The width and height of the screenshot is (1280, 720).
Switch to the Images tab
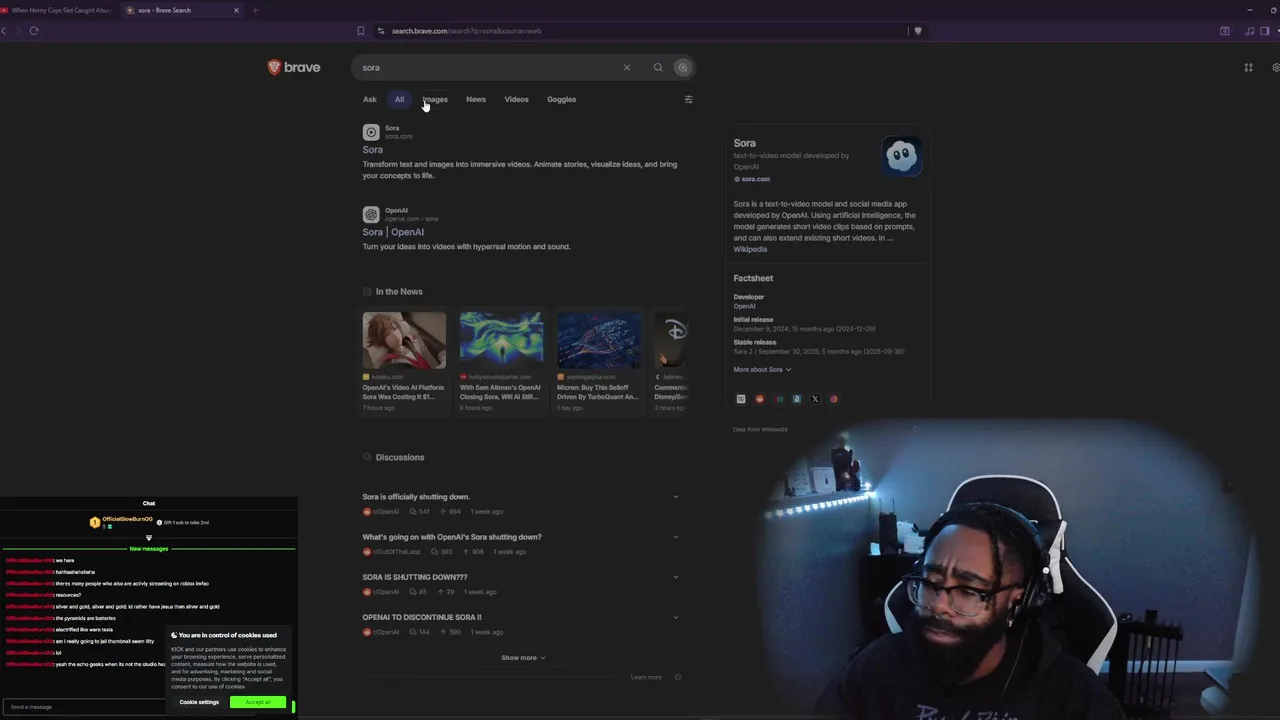point(435,99)
